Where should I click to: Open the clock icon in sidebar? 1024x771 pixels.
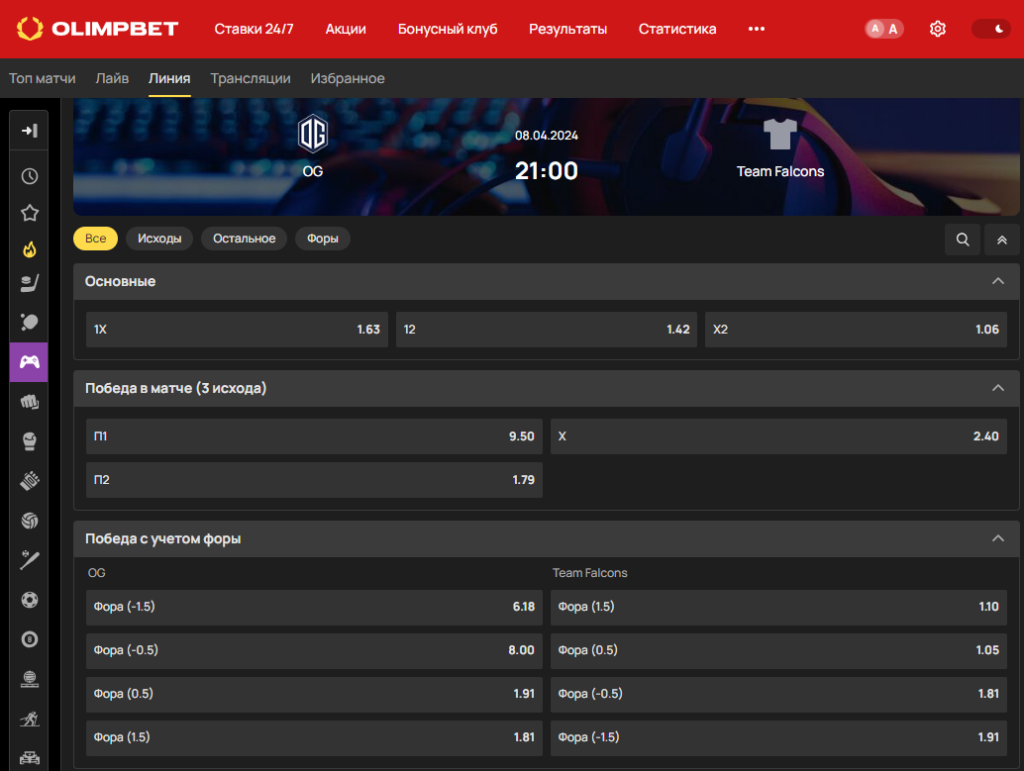29,176
